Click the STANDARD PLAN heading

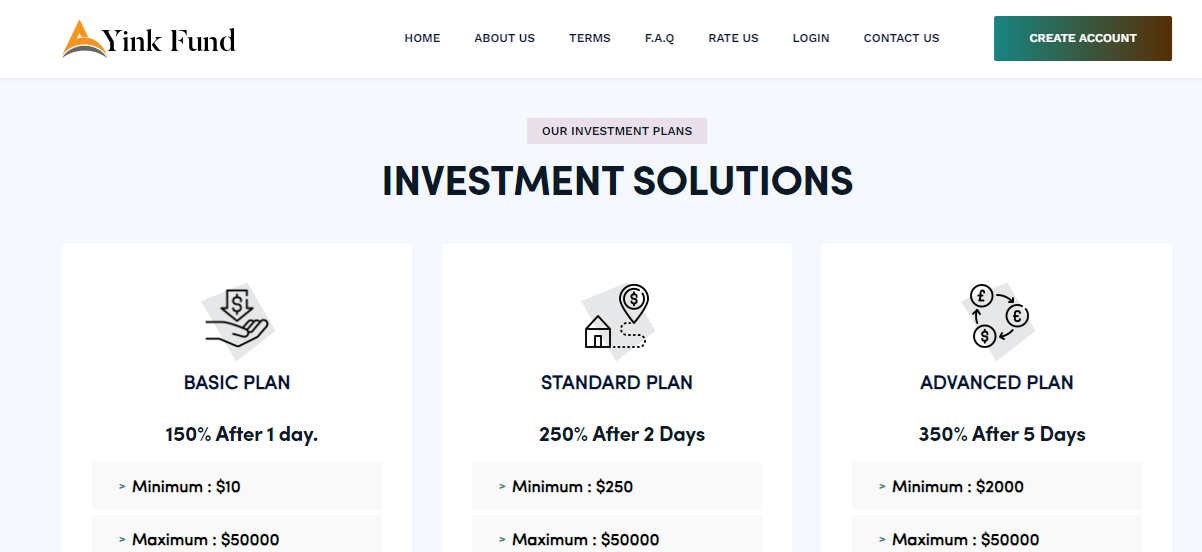click(617, 382)
